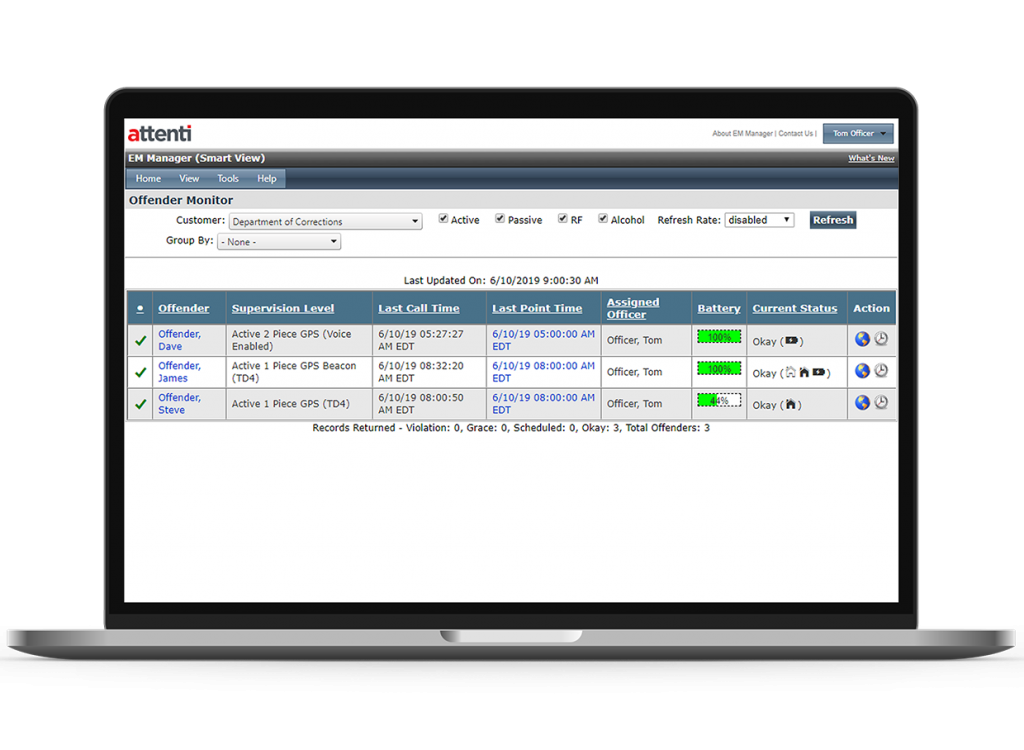The height and width of the screenshot is (750, 1024).
Task: Open the map view globe icon for Offender, Dave
Action: tap(862, 339)
